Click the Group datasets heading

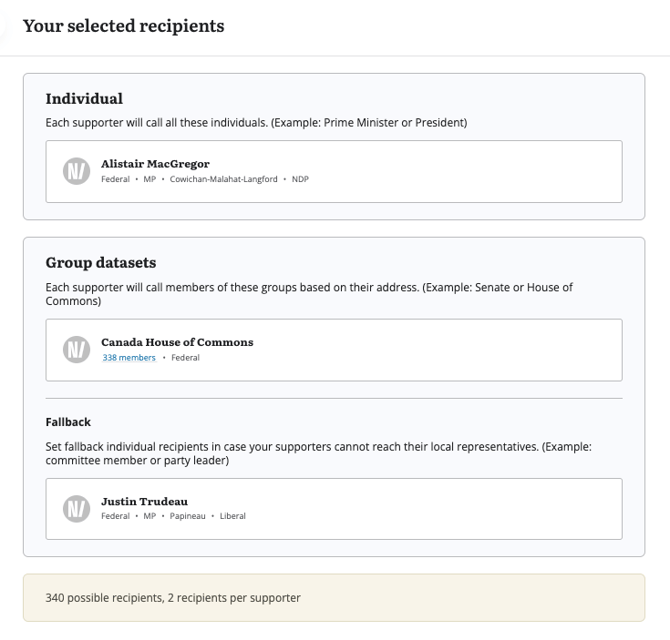tap(100, 263)
